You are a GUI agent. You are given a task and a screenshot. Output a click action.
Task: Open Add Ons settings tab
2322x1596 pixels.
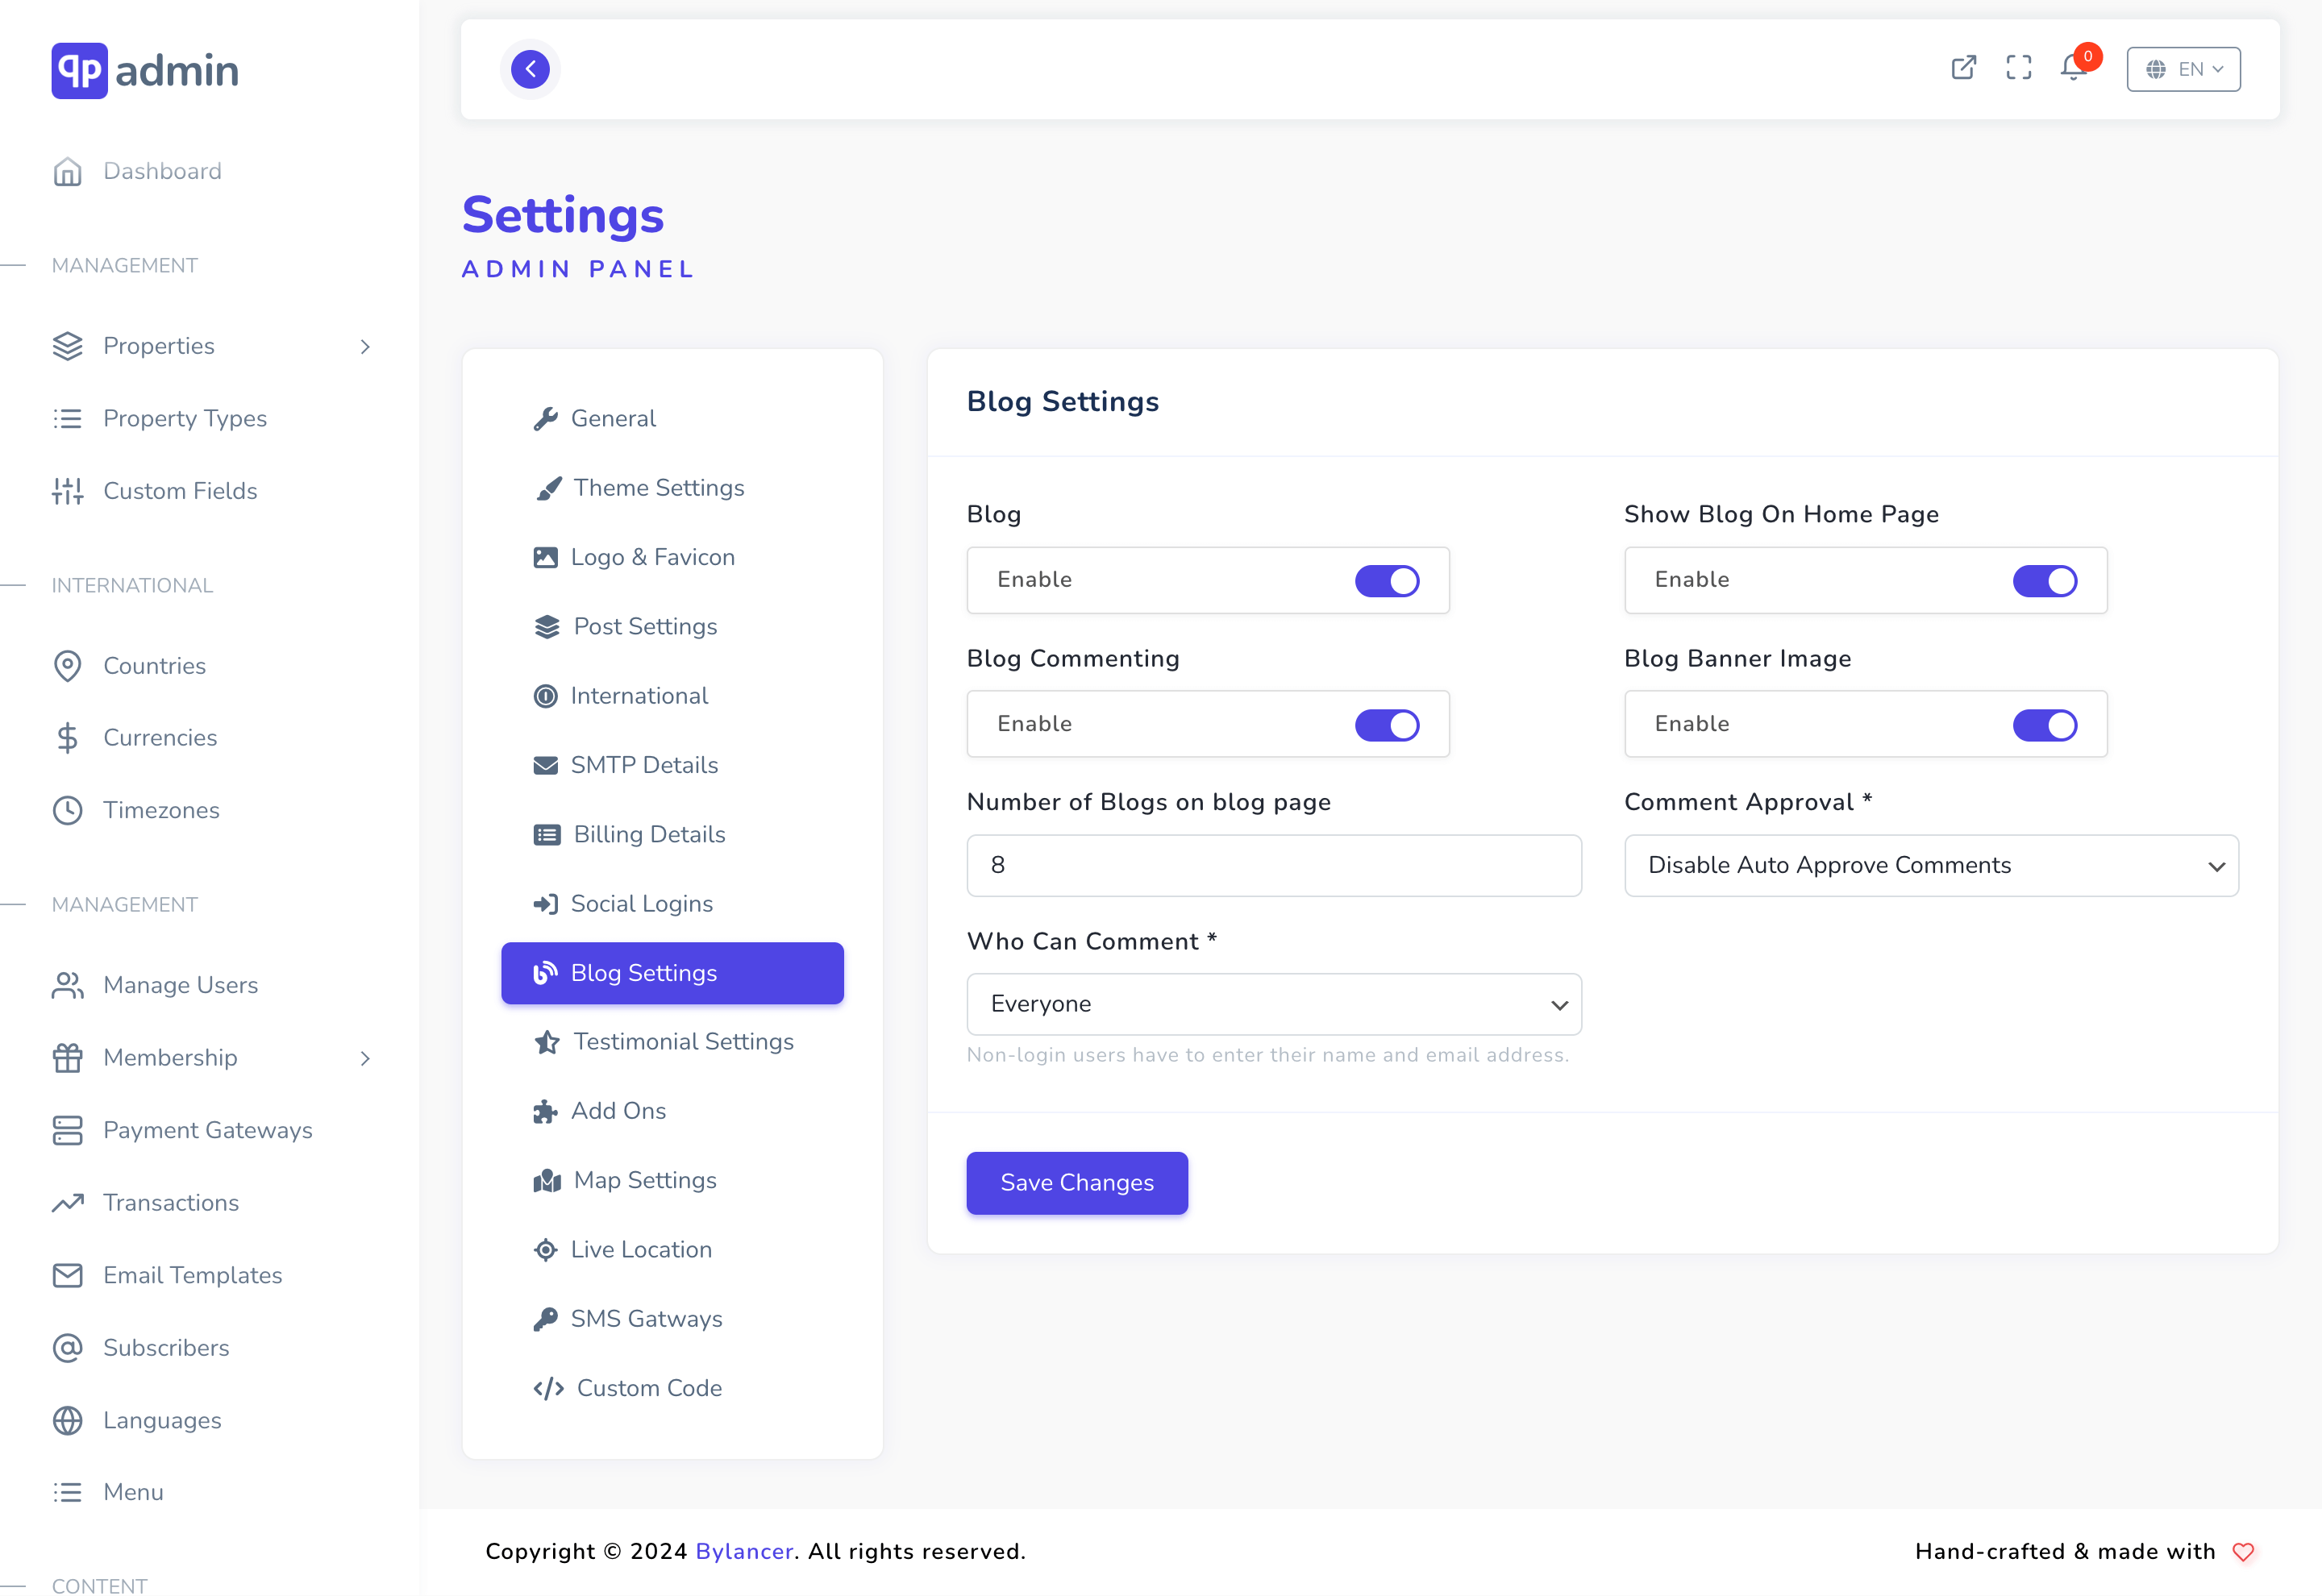[x=672, y=1111]
